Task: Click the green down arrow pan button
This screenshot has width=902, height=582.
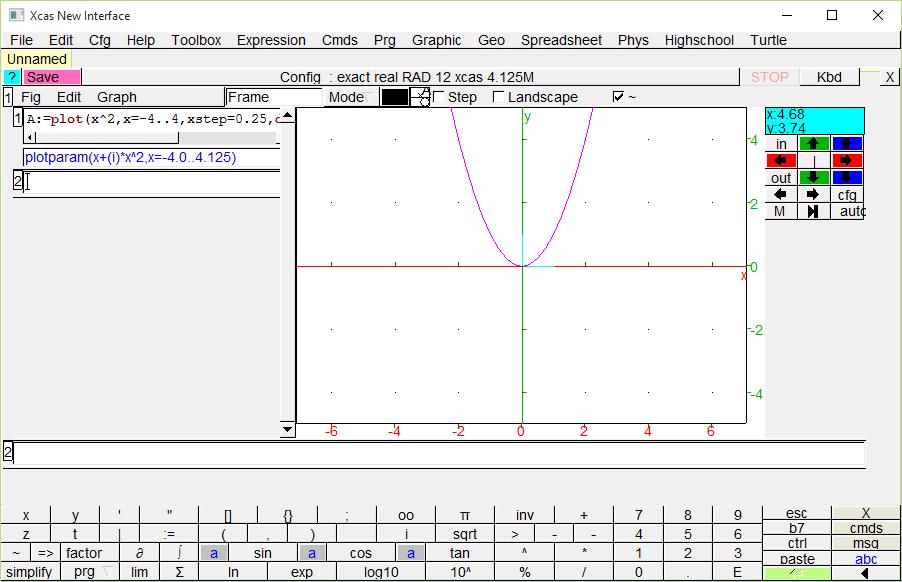Action: [x=814, y=178]
